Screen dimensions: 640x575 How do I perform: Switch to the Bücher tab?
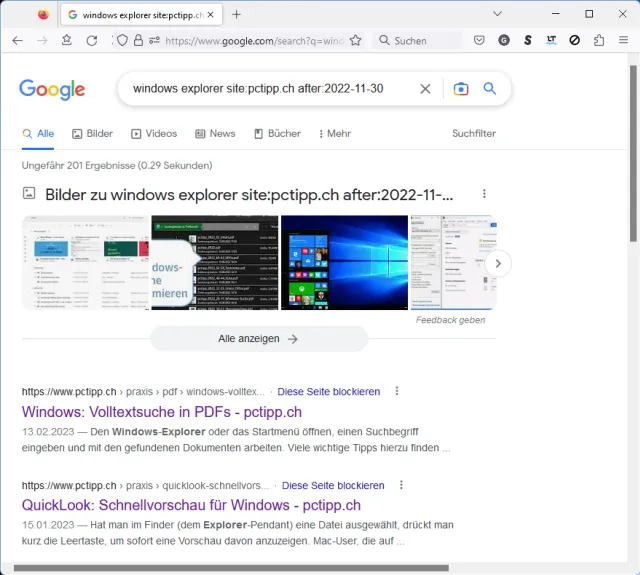tap(277, 133)
